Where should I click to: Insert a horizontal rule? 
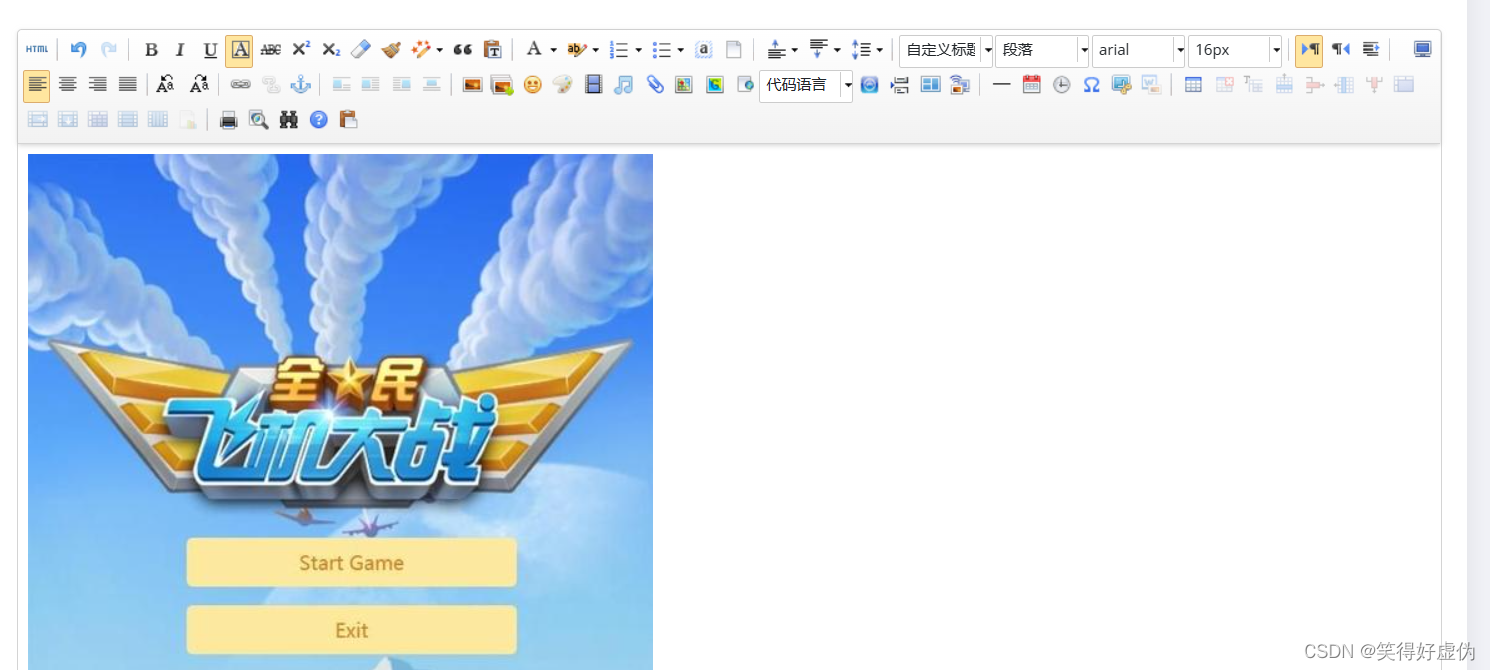[1001, 85]
